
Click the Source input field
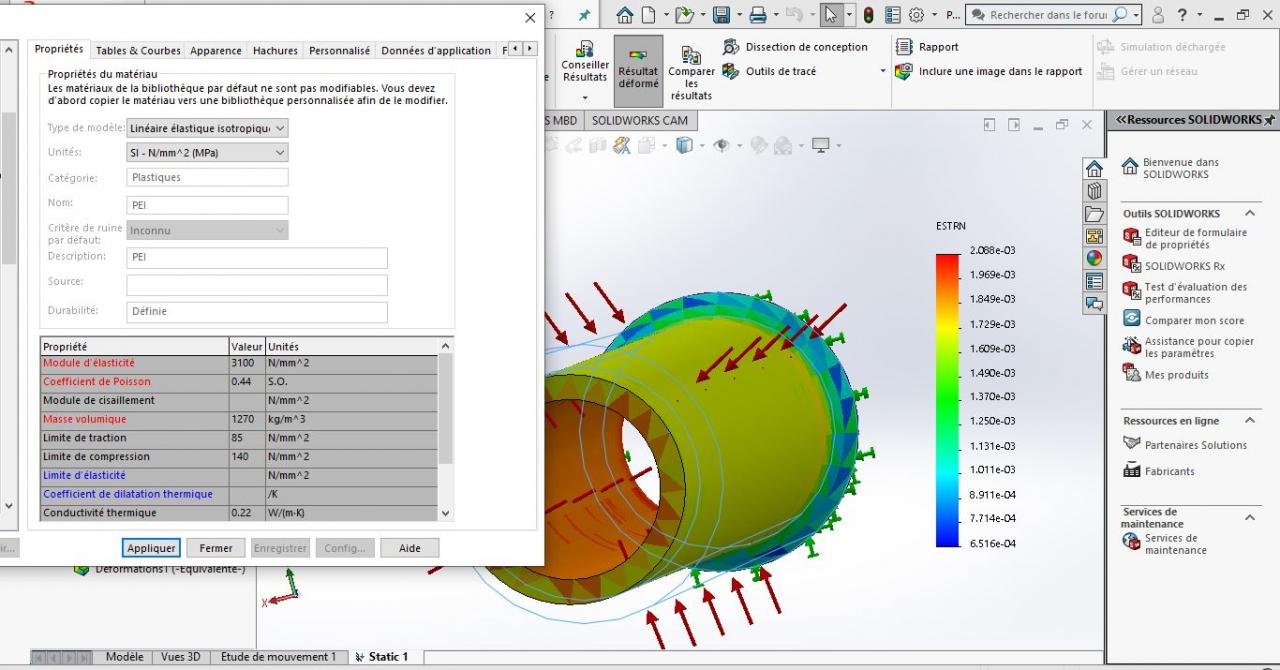point(257,285)
